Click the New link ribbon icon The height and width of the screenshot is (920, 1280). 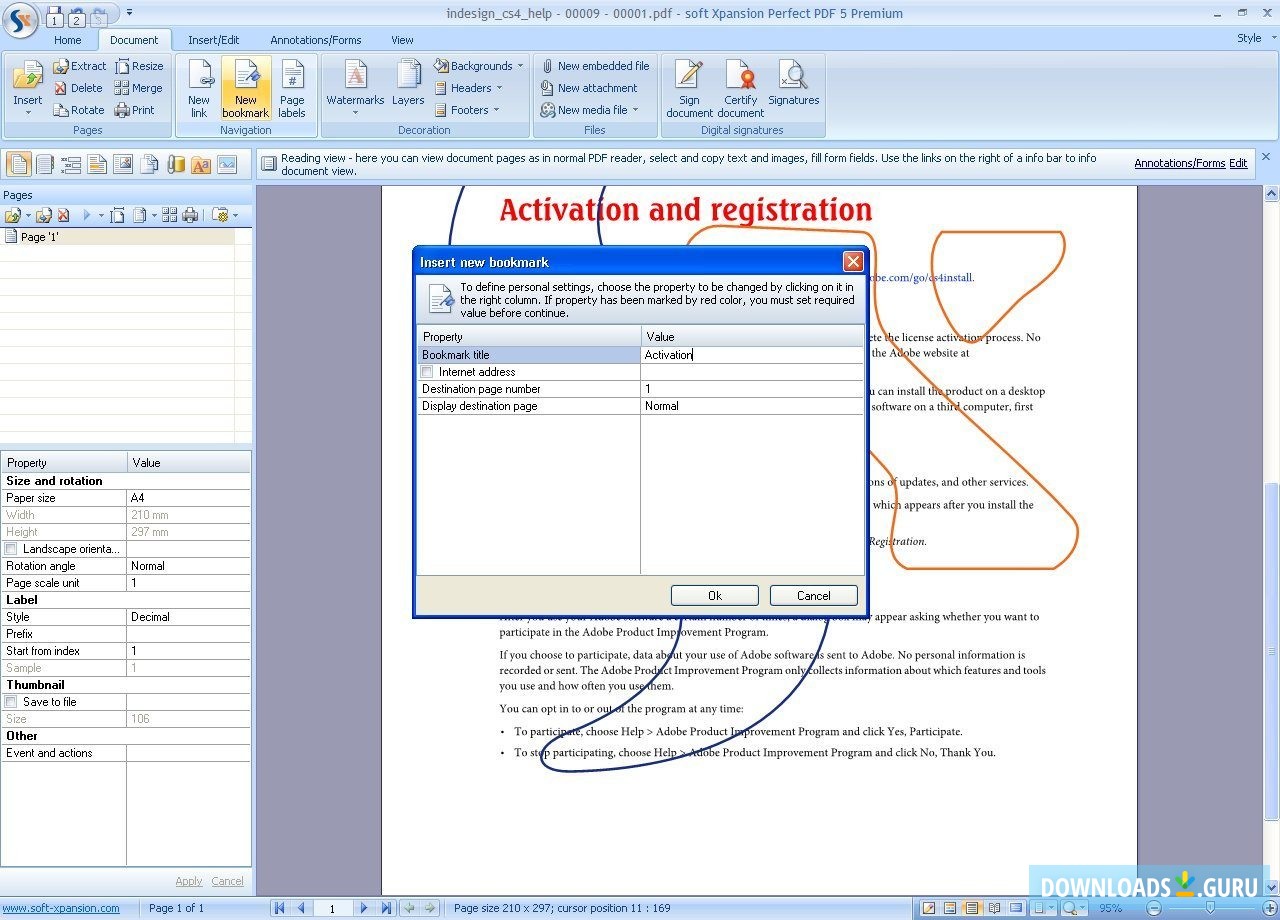pos(199,88)
